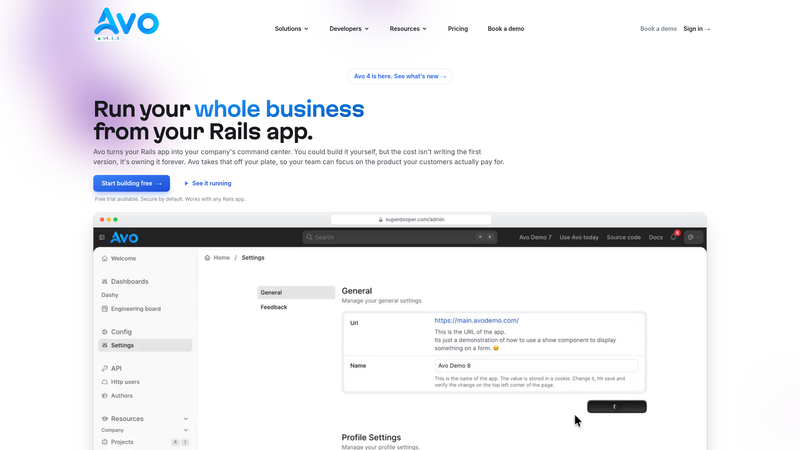Click the Http users cloud icon
This screenshot has width=800, height=450.
tap(105, 382)
